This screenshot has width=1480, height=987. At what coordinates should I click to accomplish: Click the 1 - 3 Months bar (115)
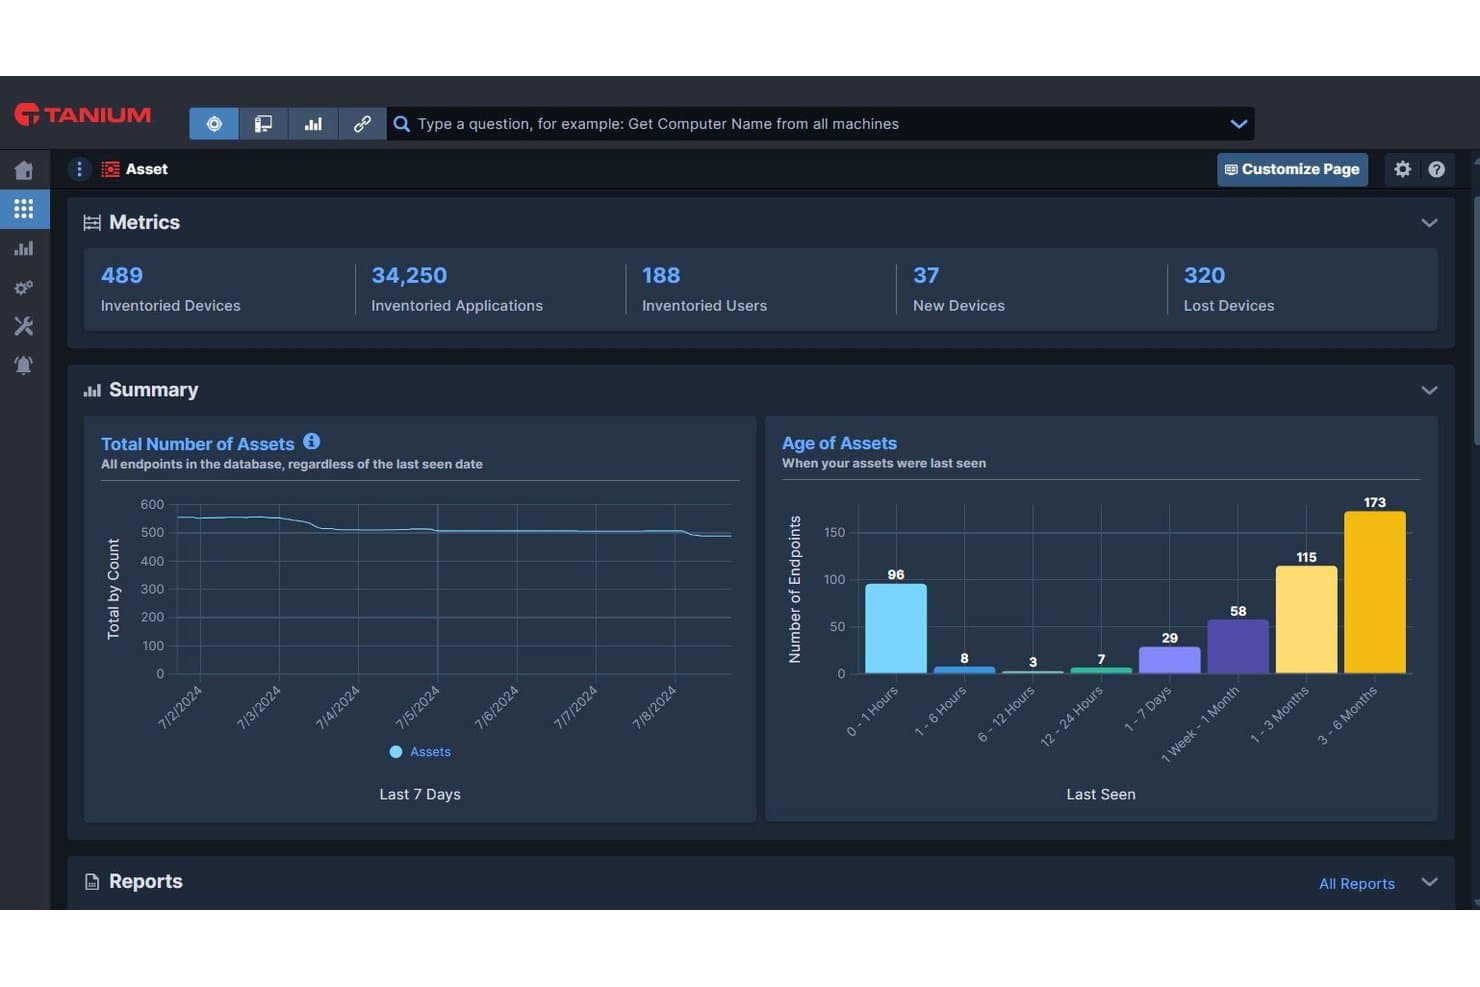[x=1306, y=619]
